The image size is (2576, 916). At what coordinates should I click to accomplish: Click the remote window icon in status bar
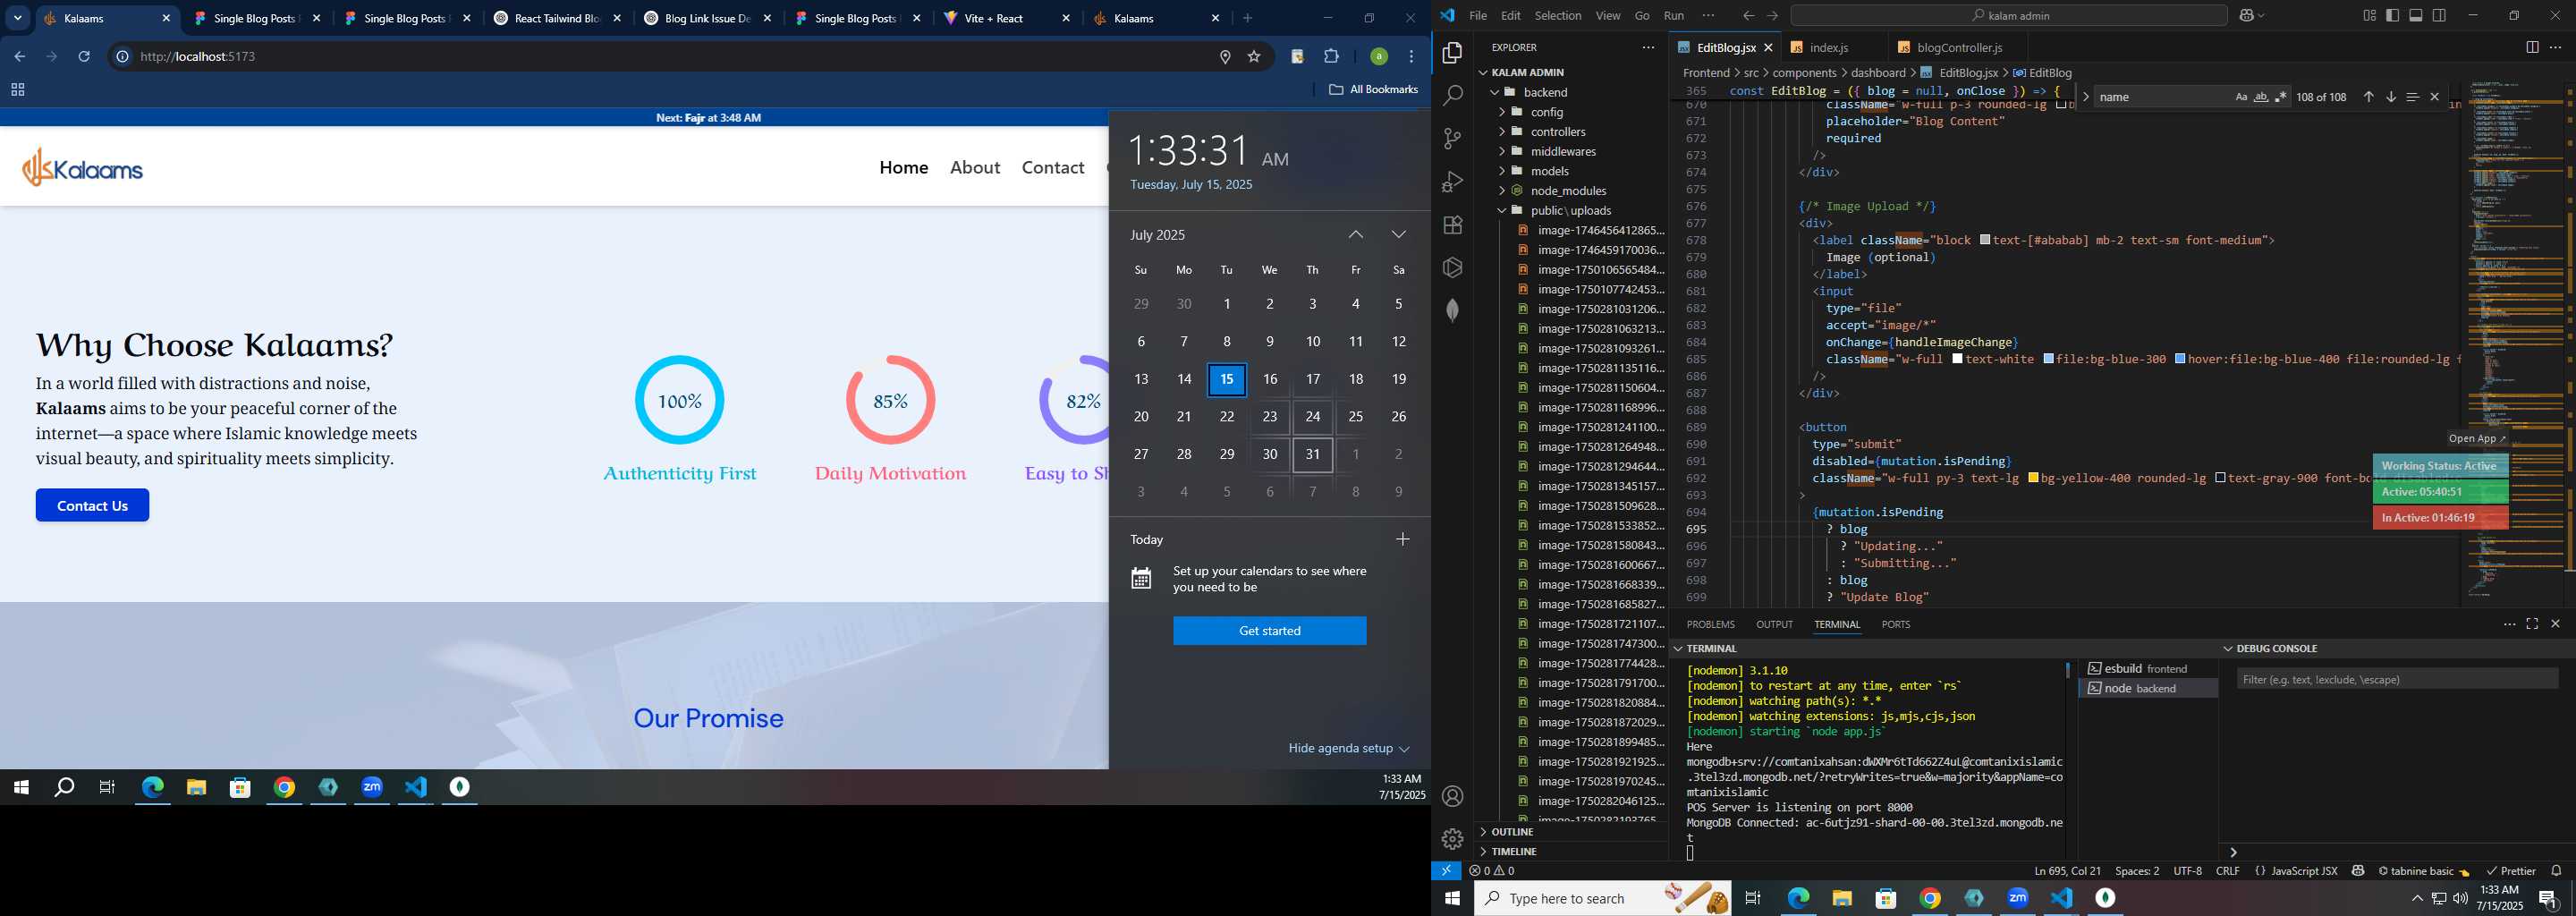(1446, 871)
